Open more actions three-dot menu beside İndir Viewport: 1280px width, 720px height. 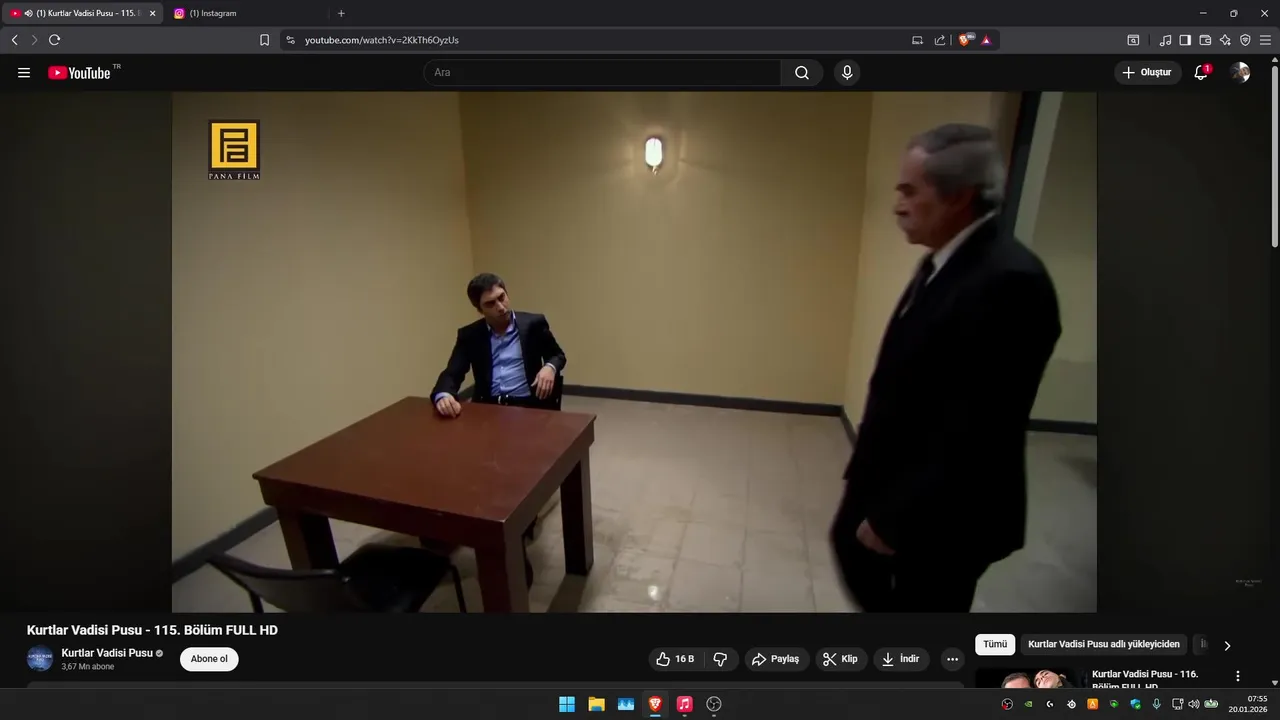(x=952, y=659)
